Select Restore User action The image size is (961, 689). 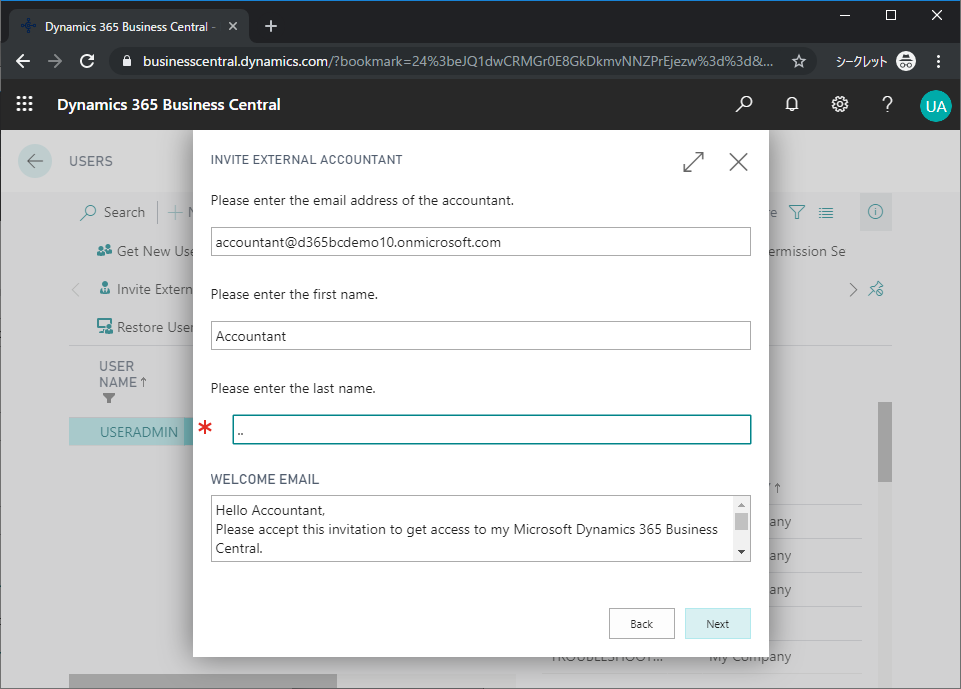[x=145, y=327]
